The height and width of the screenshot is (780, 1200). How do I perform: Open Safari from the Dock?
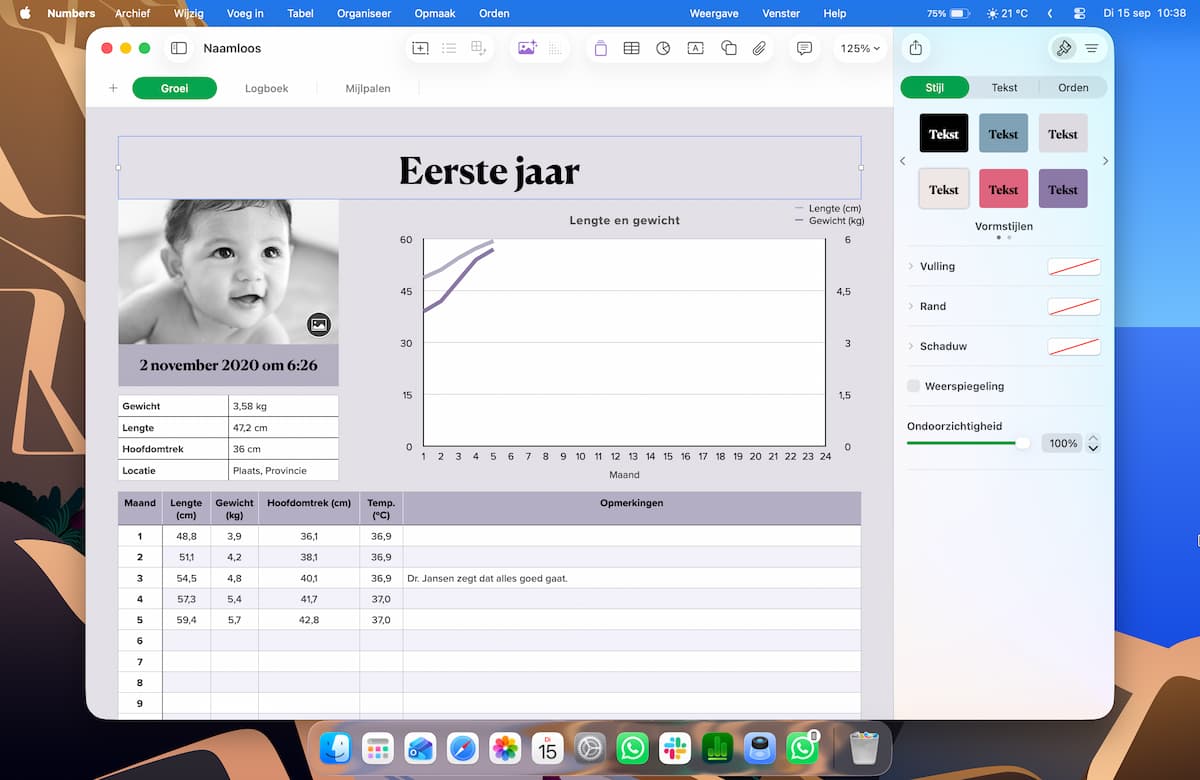462,748
